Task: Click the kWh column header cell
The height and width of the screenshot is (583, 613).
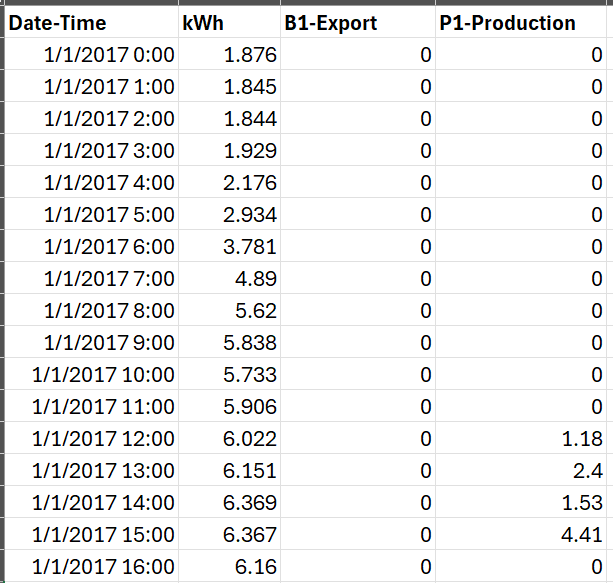Action: click(229, 23)
